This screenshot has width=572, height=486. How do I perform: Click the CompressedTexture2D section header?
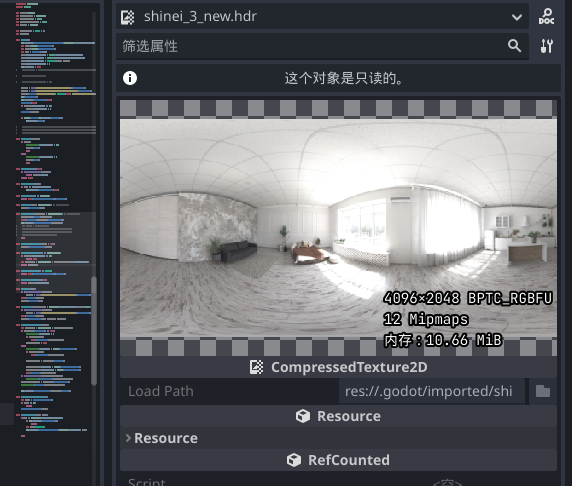338,367
